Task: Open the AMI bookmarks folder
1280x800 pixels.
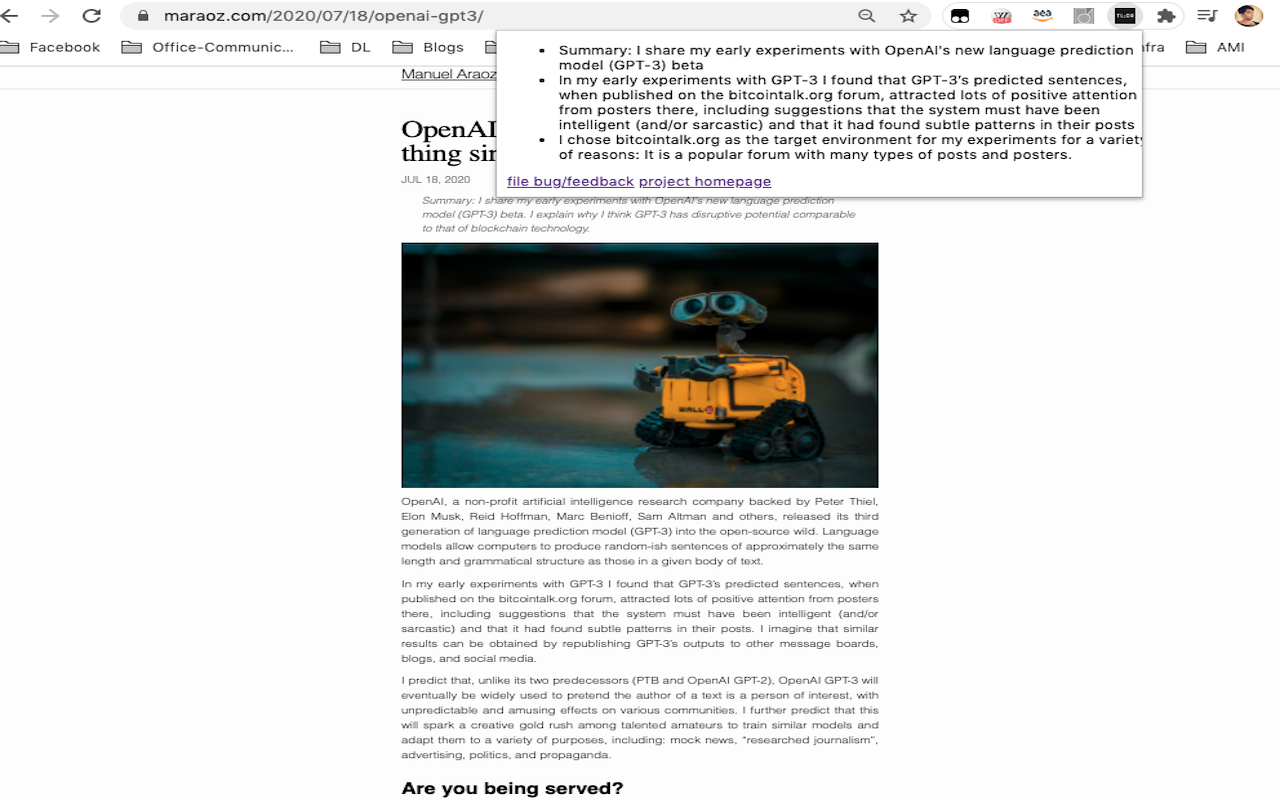Action: click(1215, 47)
